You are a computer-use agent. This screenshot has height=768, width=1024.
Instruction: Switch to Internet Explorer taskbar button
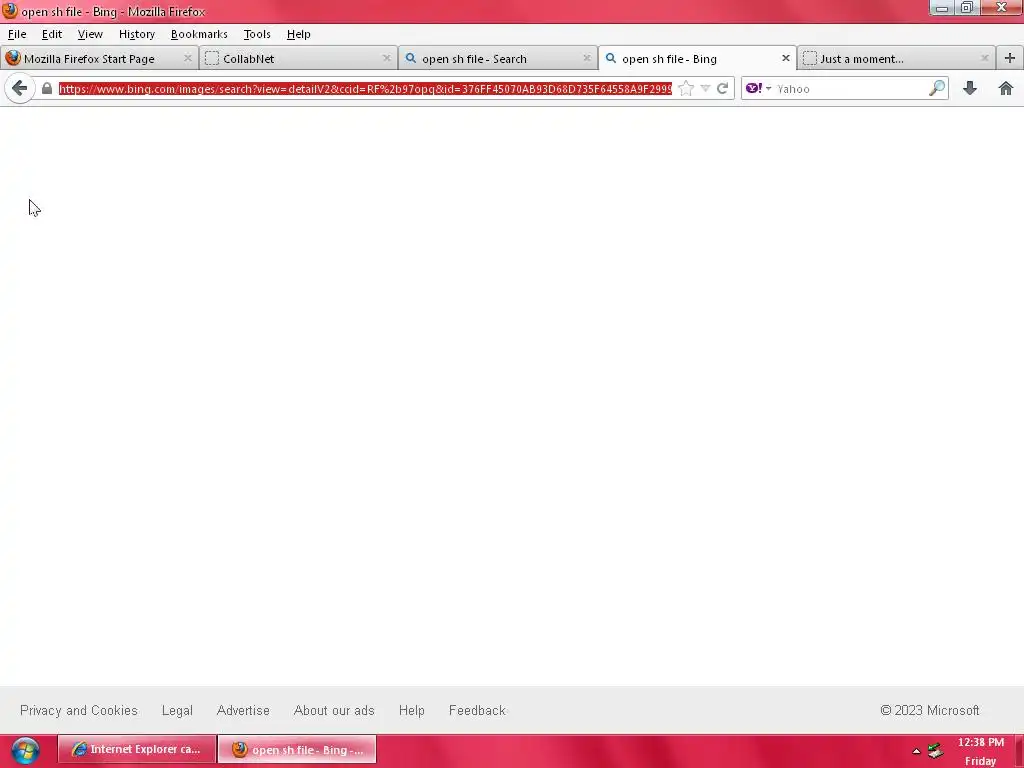point(136,749)
